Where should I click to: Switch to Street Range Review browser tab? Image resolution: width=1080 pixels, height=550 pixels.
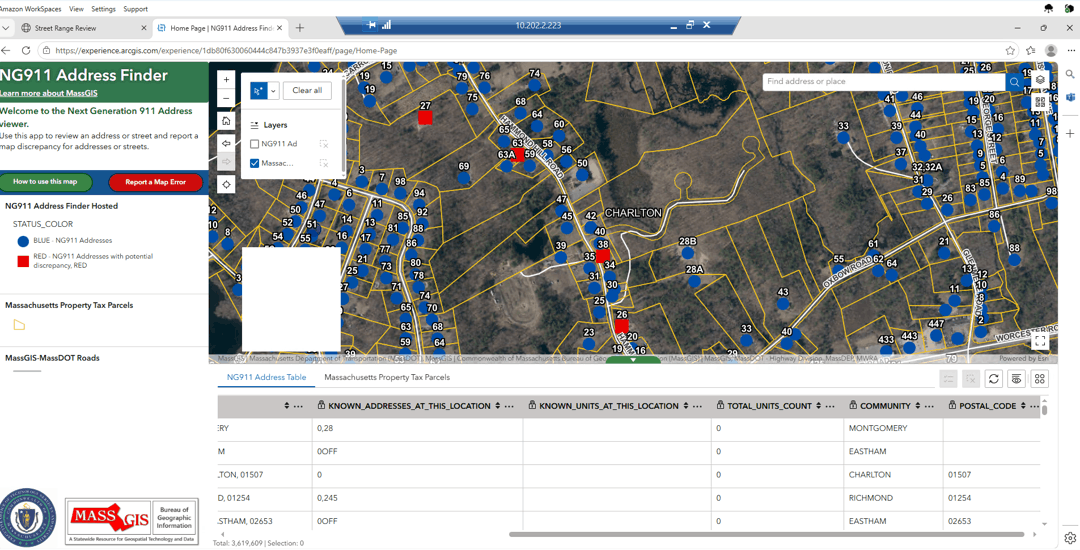65,28
